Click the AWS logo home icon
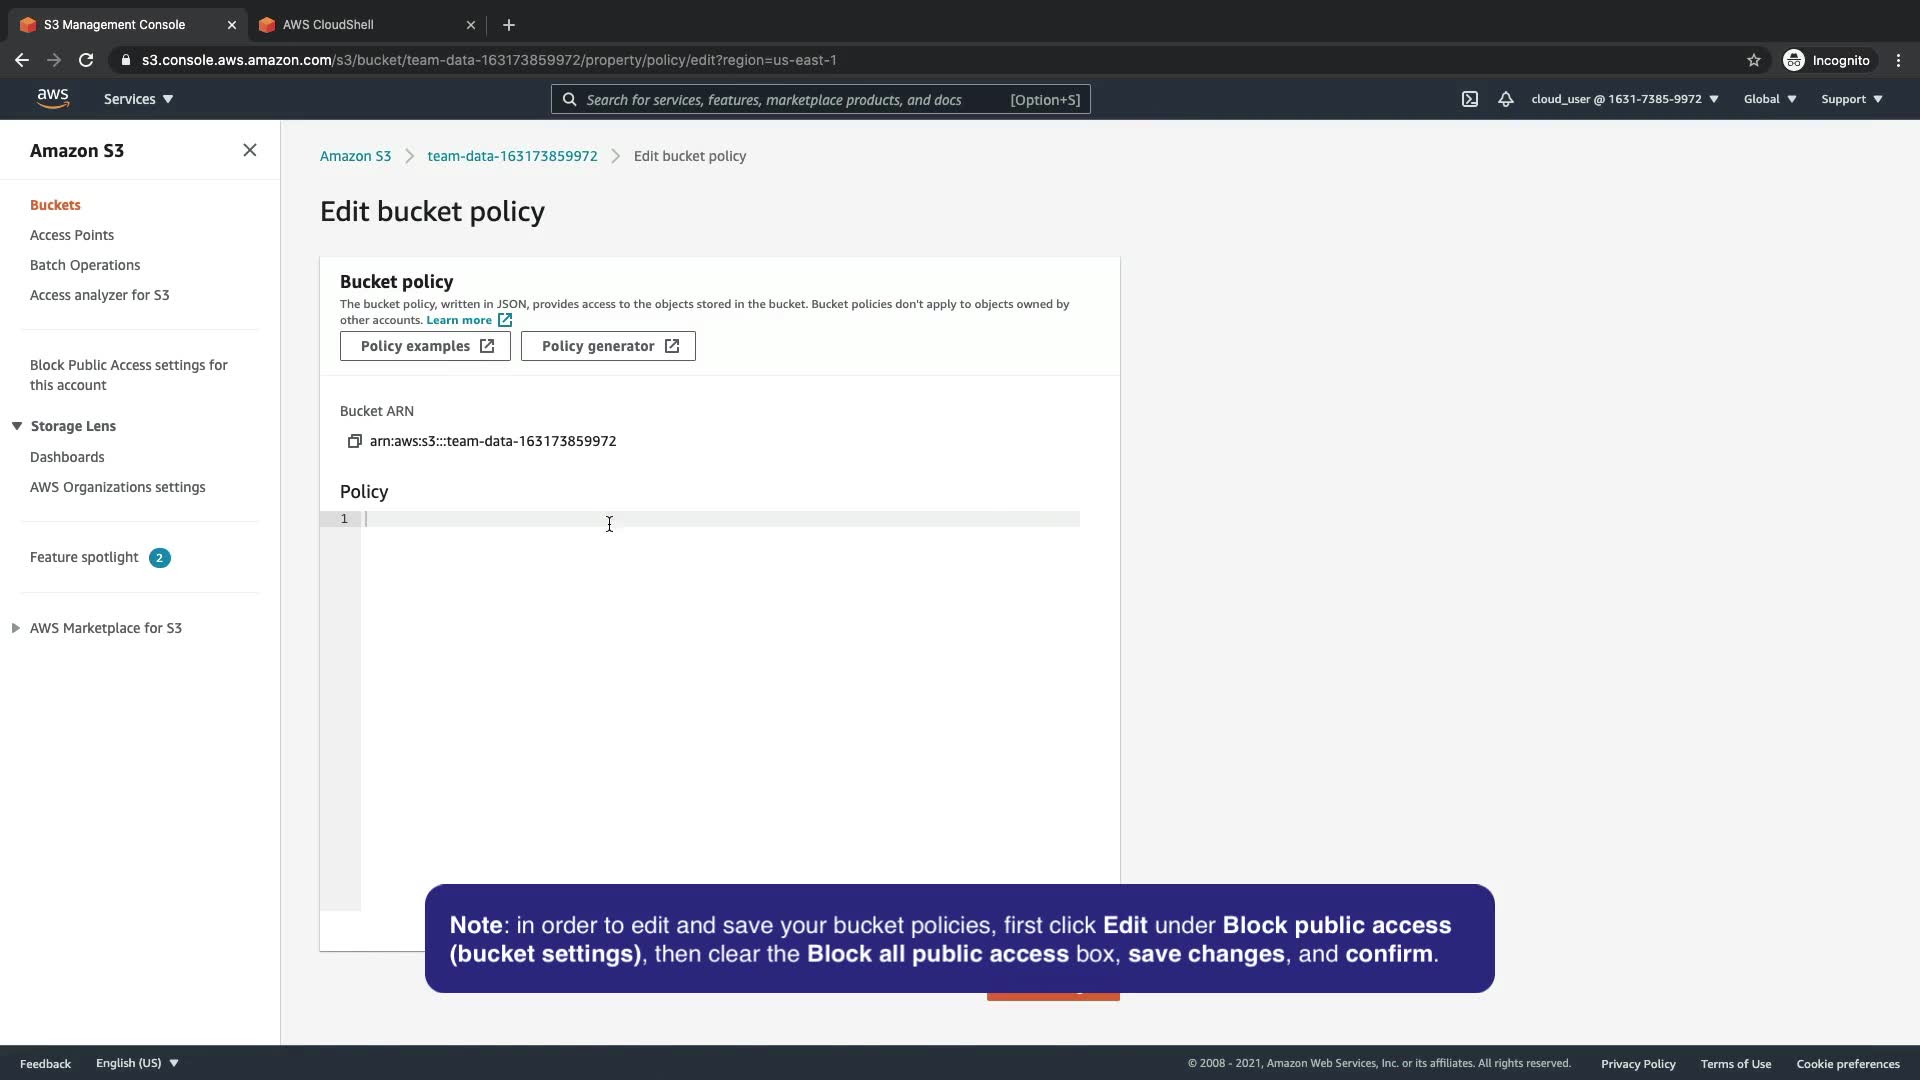 [53, 98]
